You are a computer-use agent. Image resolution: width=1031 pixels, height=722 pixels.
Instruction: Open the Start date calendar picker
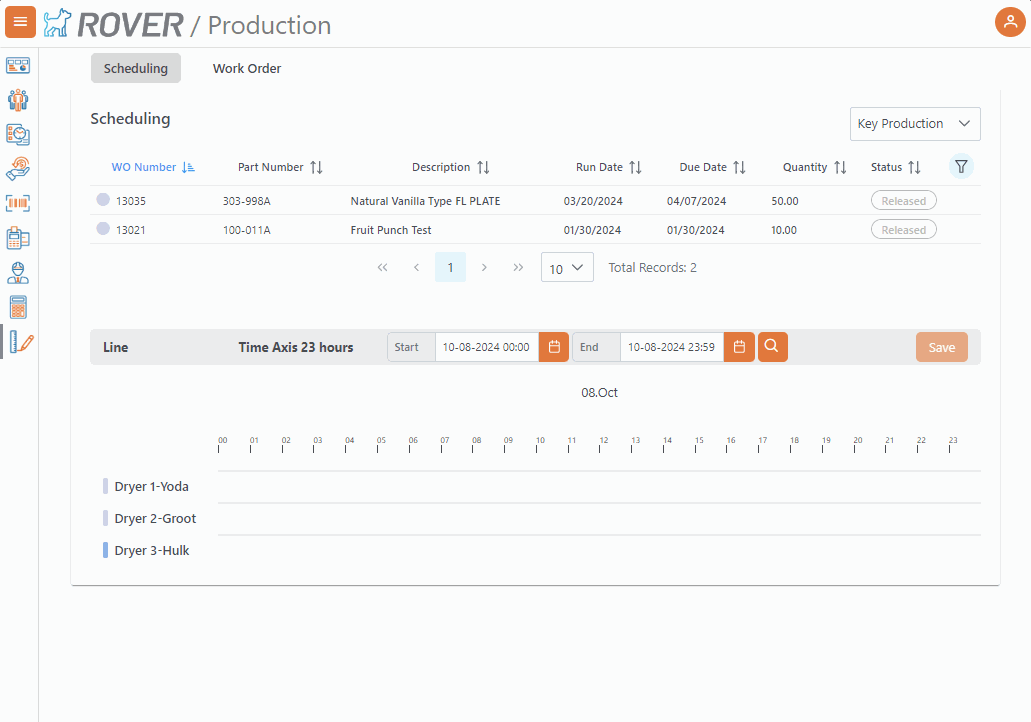point(554,347)
